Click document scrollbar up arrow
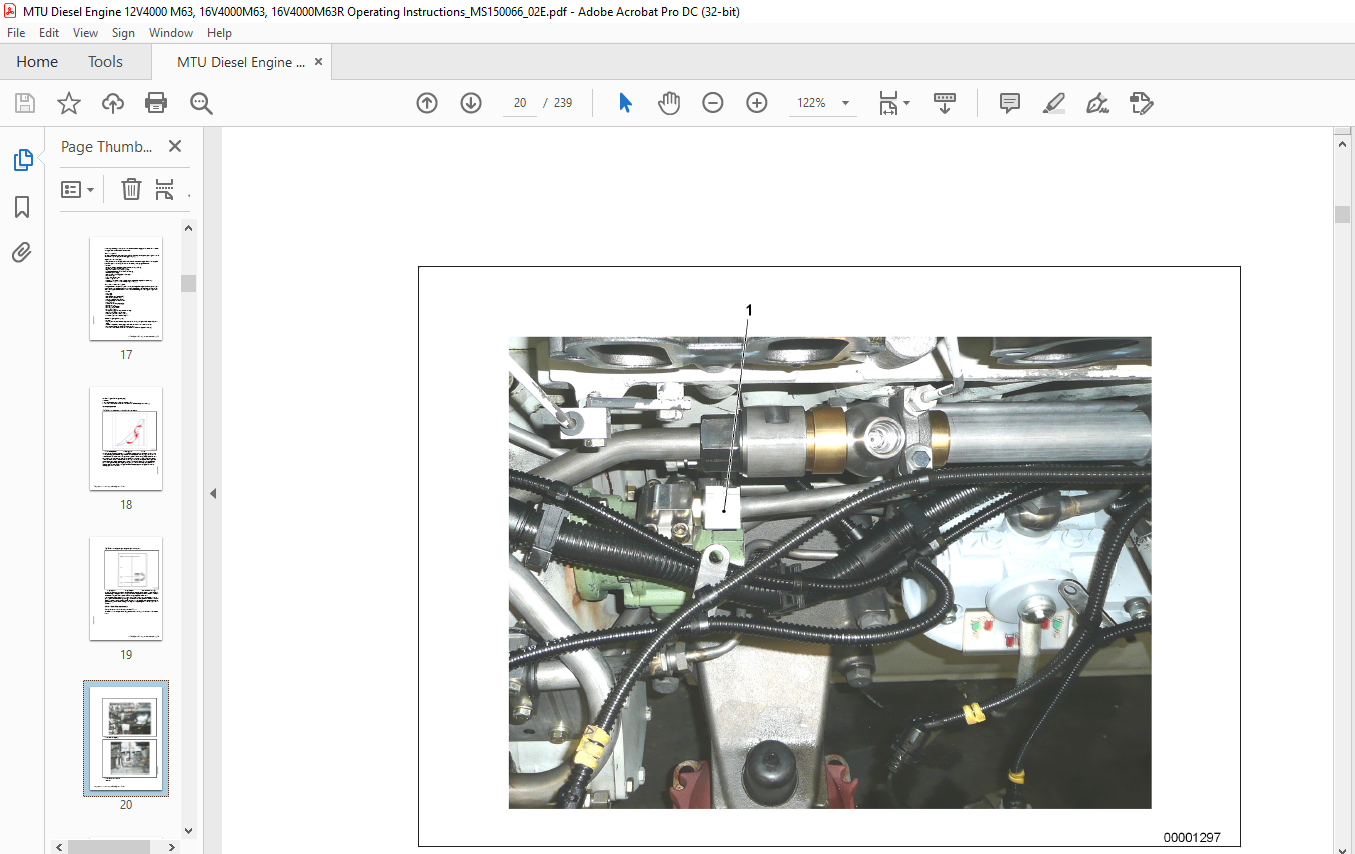 tap(1343, 144)
